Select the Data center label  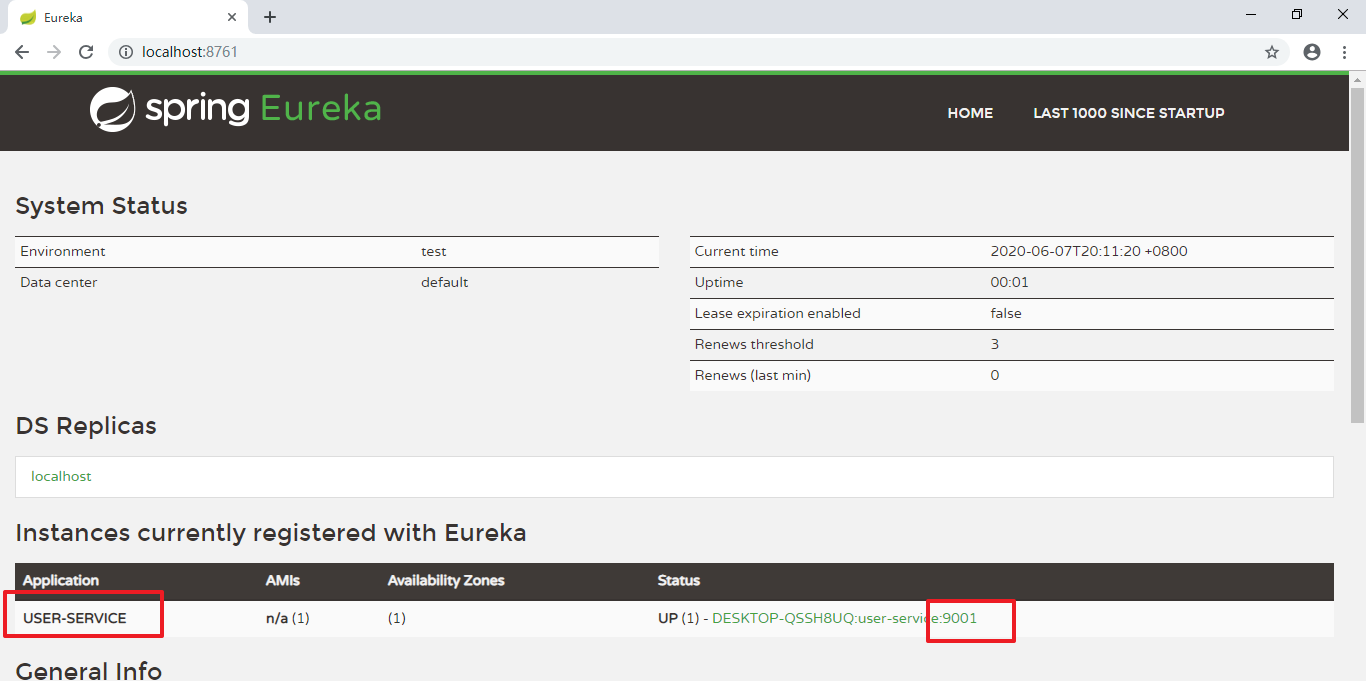tap(59, 282)
